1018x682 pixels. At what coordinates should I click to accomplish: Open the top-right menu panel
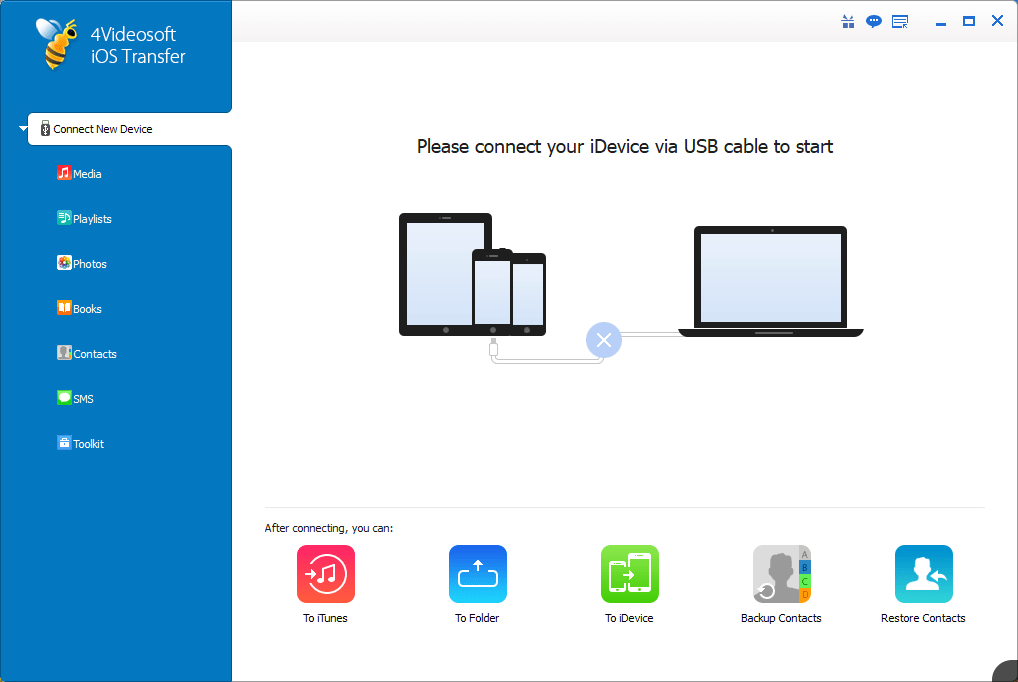899,20
